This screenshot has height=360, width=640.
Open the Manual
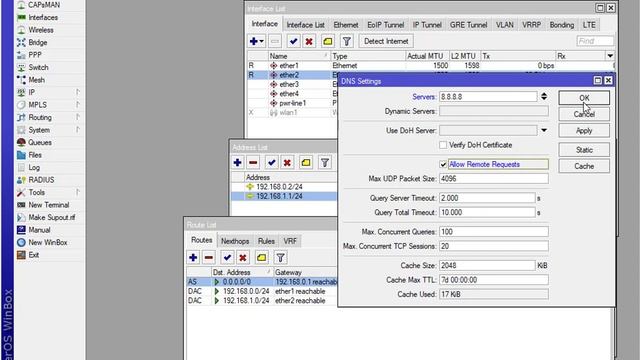(x=39, y=230)
